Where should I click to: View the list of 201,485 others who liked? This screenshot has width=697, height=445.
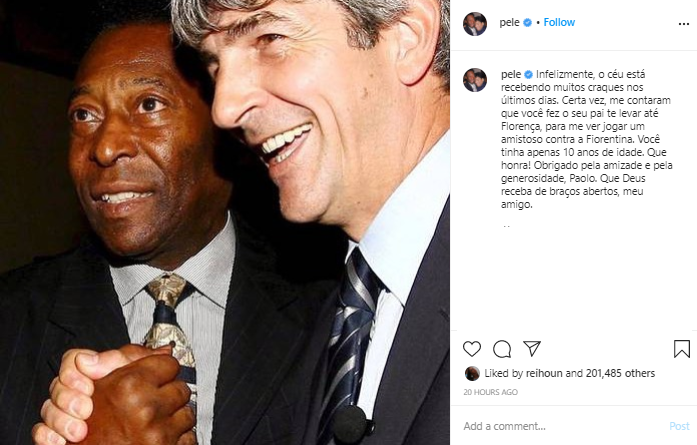click(620, 373)
